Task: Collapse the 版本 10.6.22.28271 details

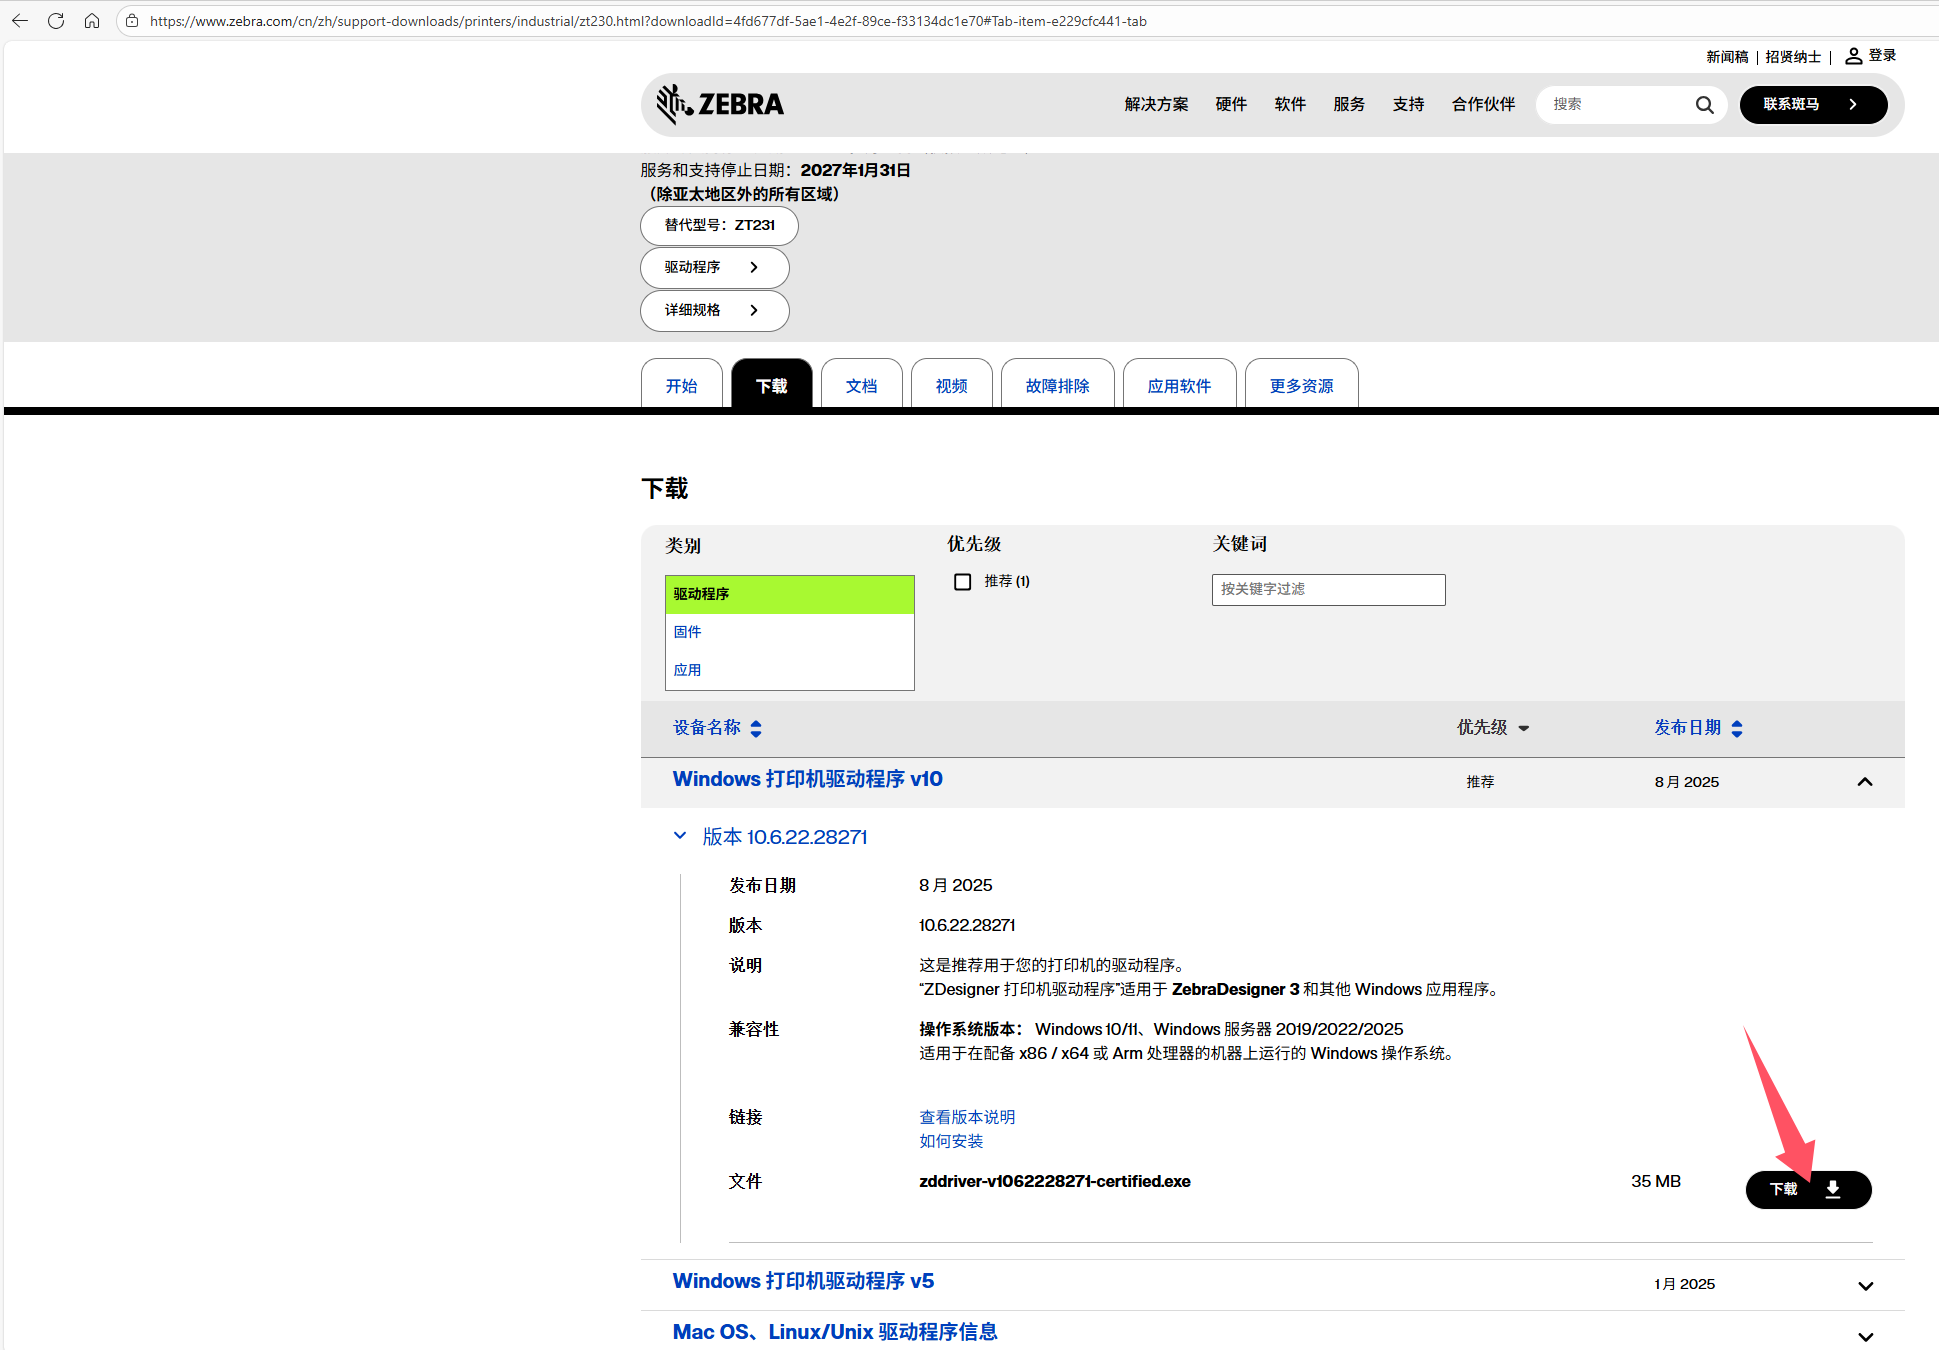Action: pyautogui.click(x=680, y=836)
